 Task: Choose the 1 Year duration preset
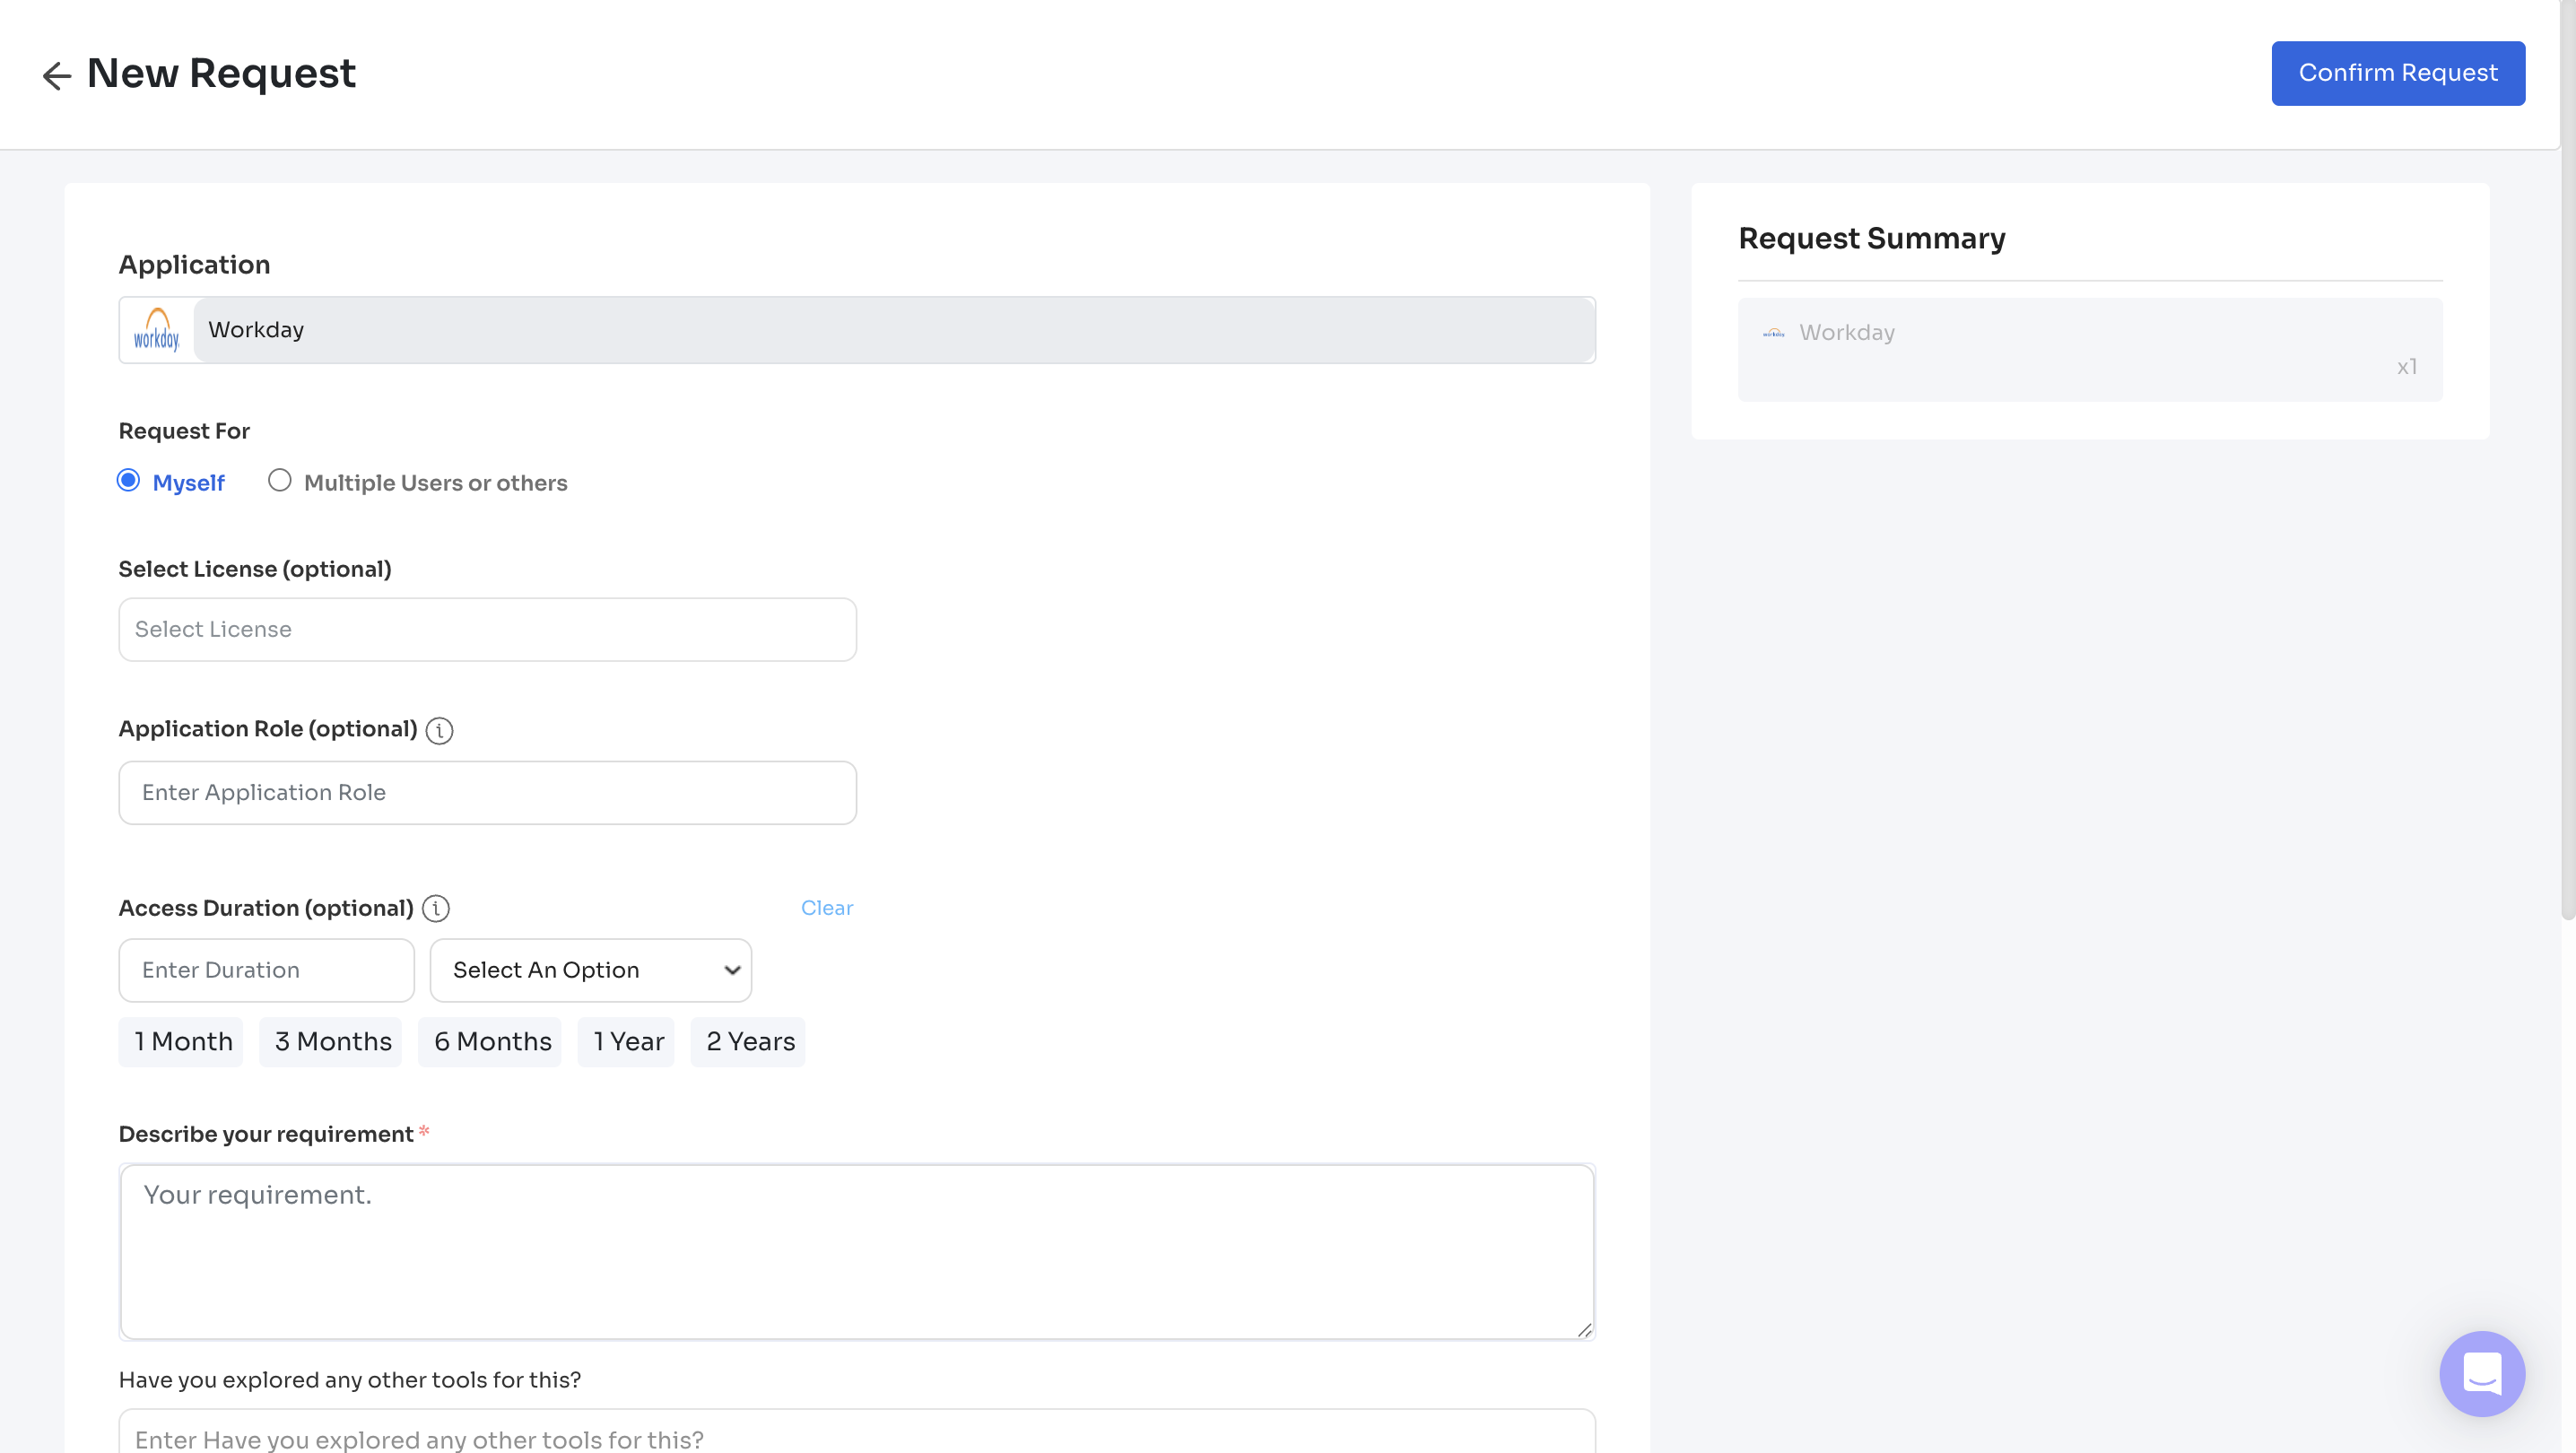pos(626,1042)
